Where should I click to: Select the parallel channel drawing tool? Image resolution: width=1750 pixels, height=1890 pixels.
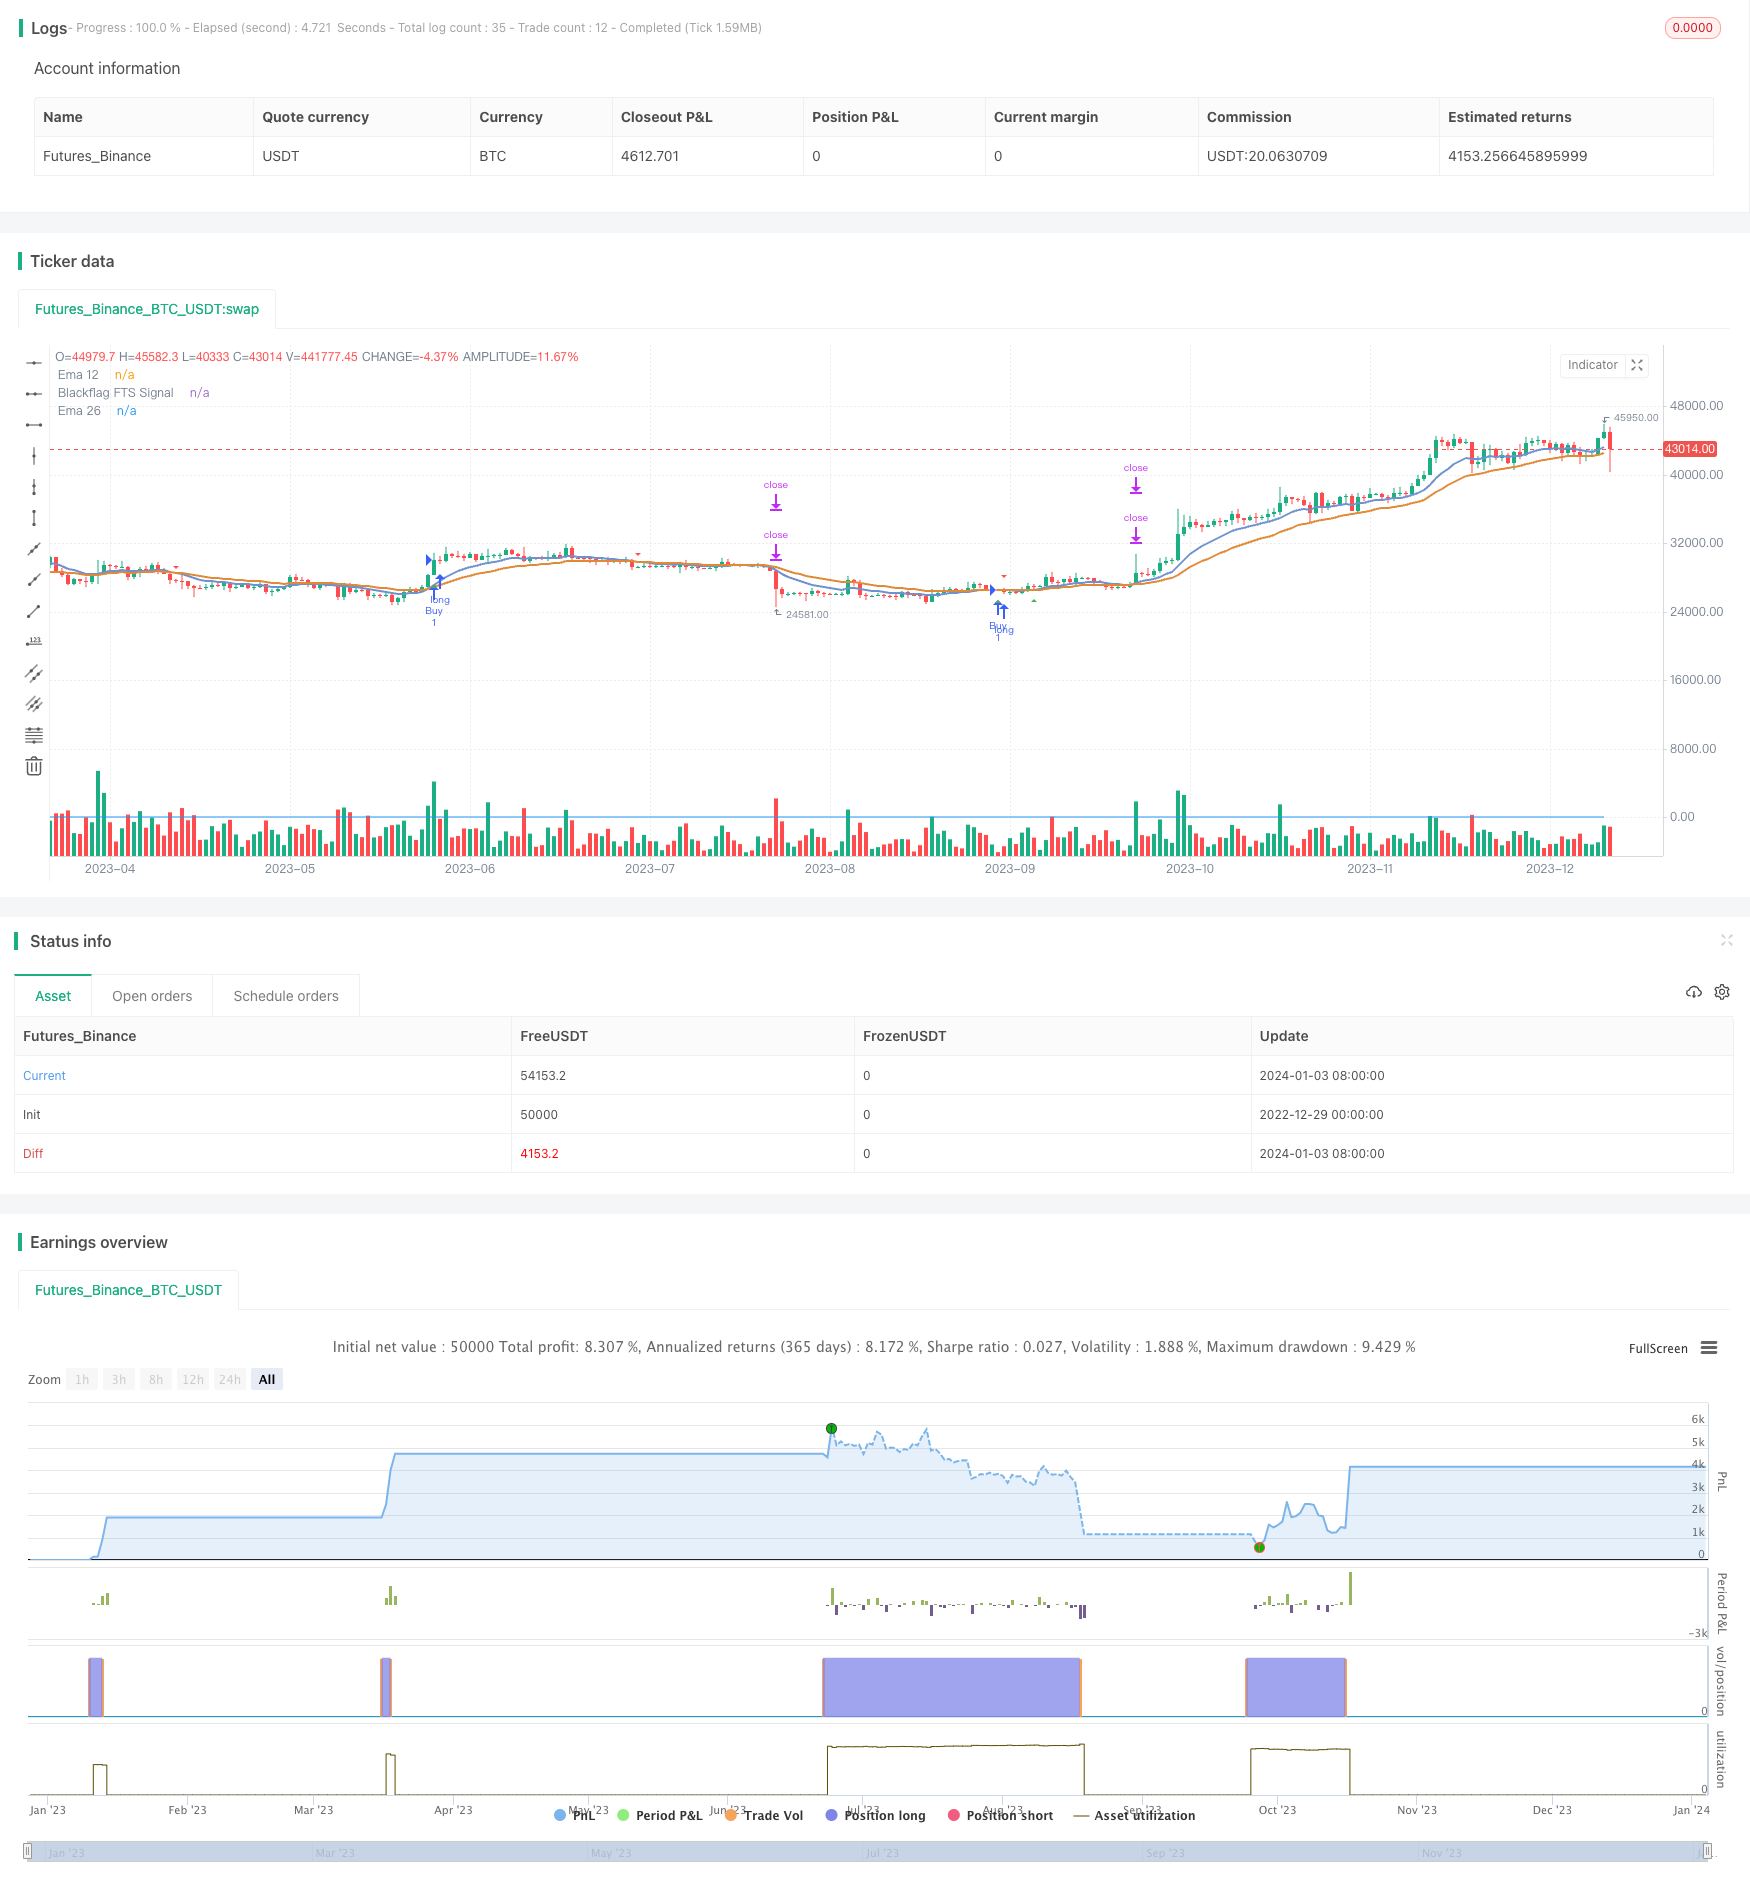point(34,673)
